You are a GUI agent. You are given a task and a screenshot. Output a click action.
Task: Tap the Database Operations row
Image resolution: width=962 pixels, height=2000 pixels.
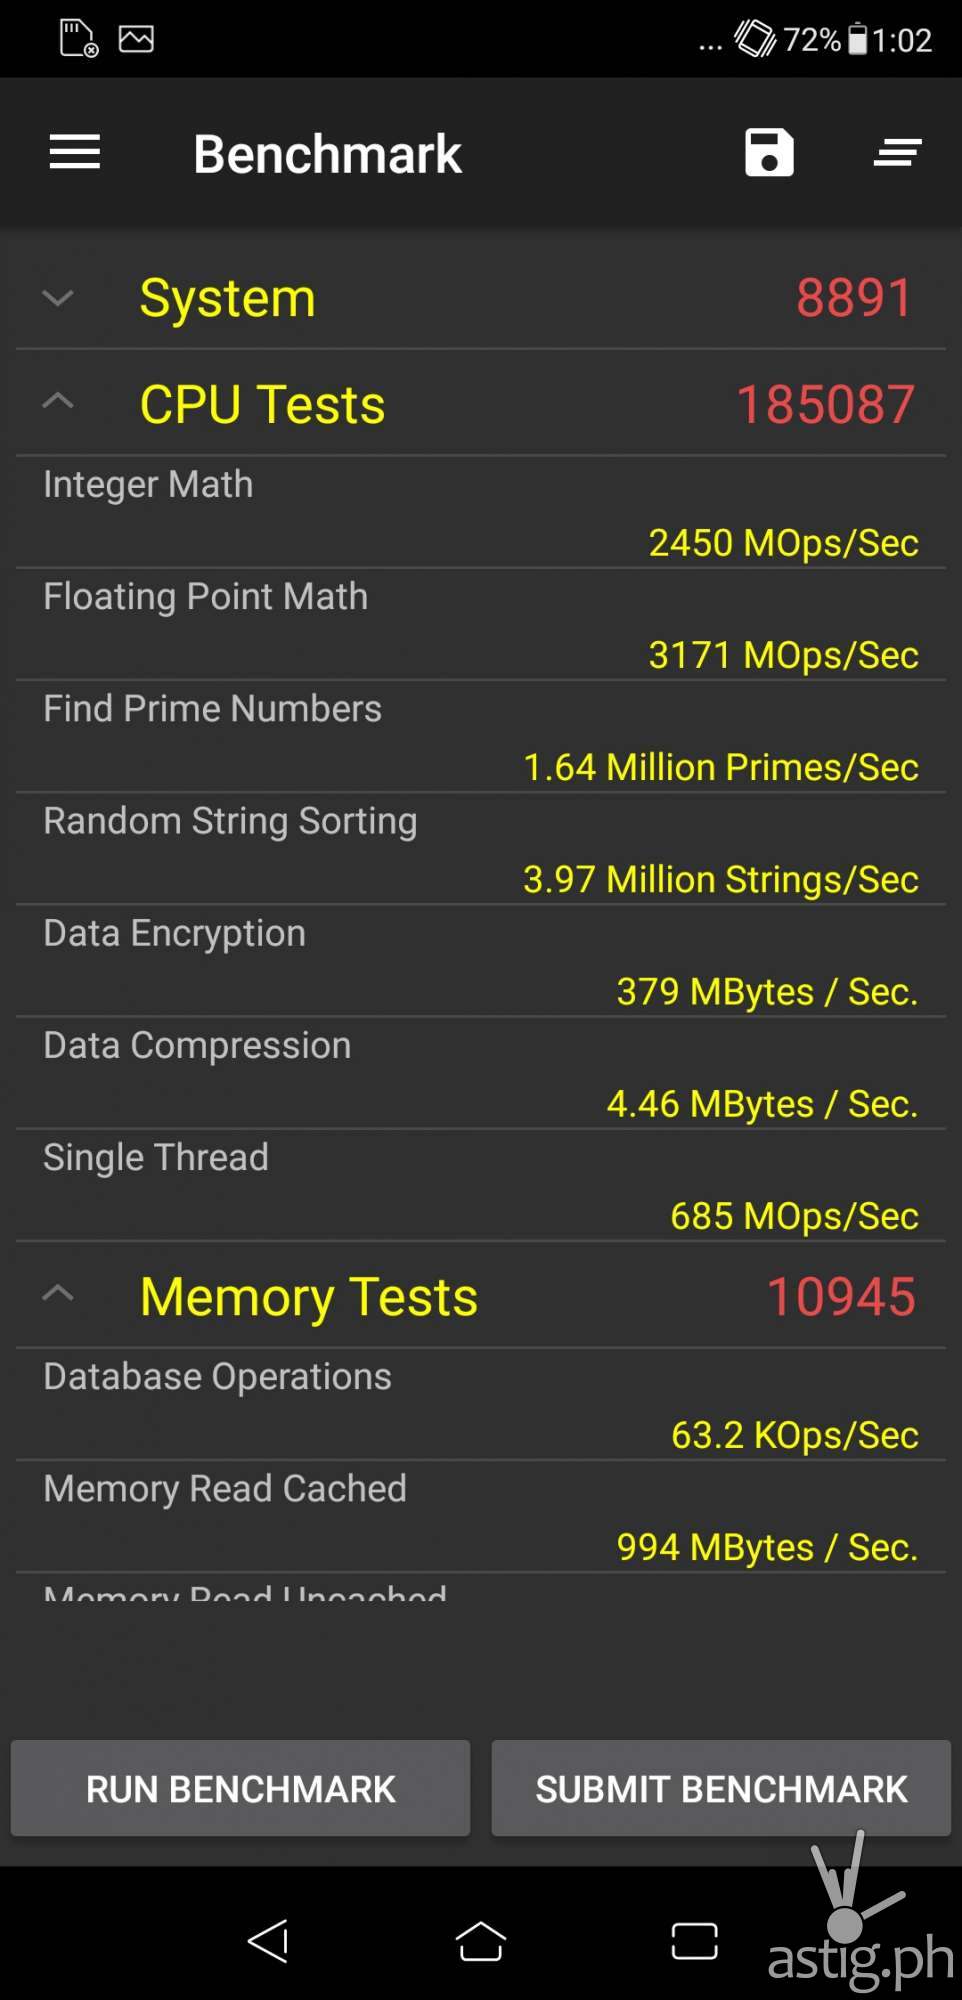[480, 1405]
